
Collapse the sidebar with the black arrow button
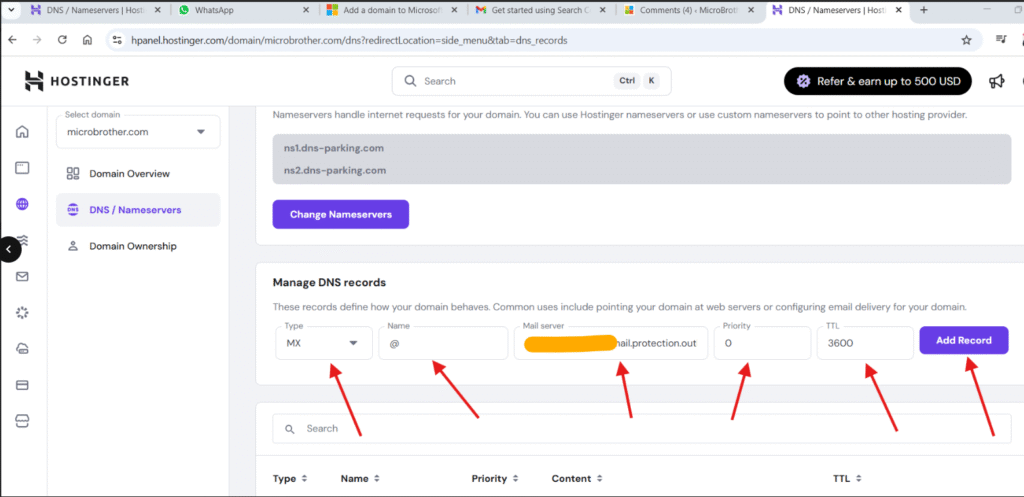[x=9, y=248]
